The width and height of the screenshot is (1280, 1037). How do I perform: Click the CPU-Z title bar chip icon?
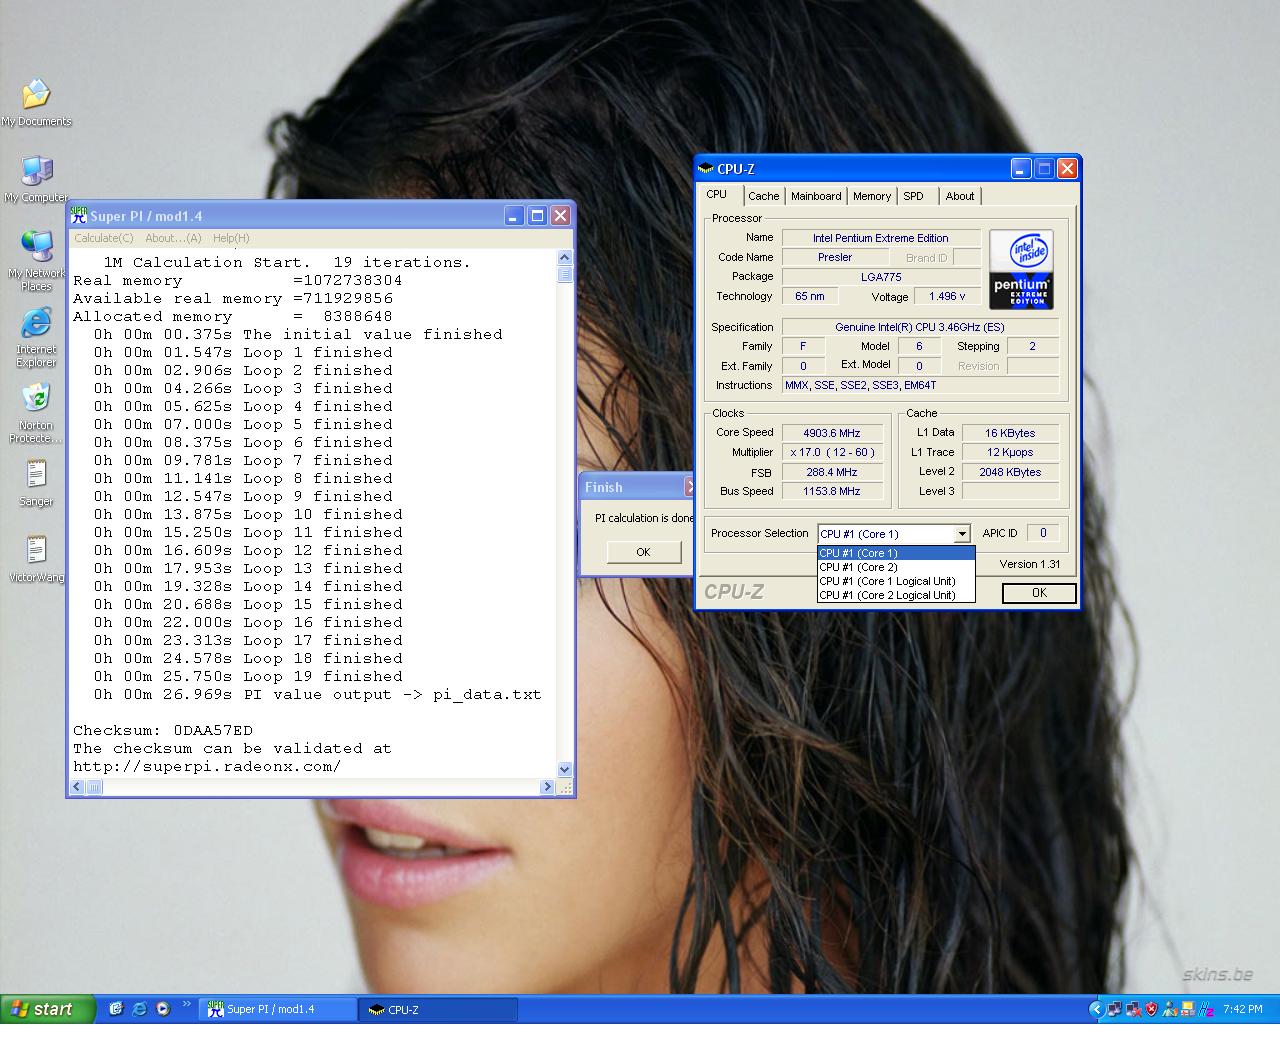tap(706, 169)
